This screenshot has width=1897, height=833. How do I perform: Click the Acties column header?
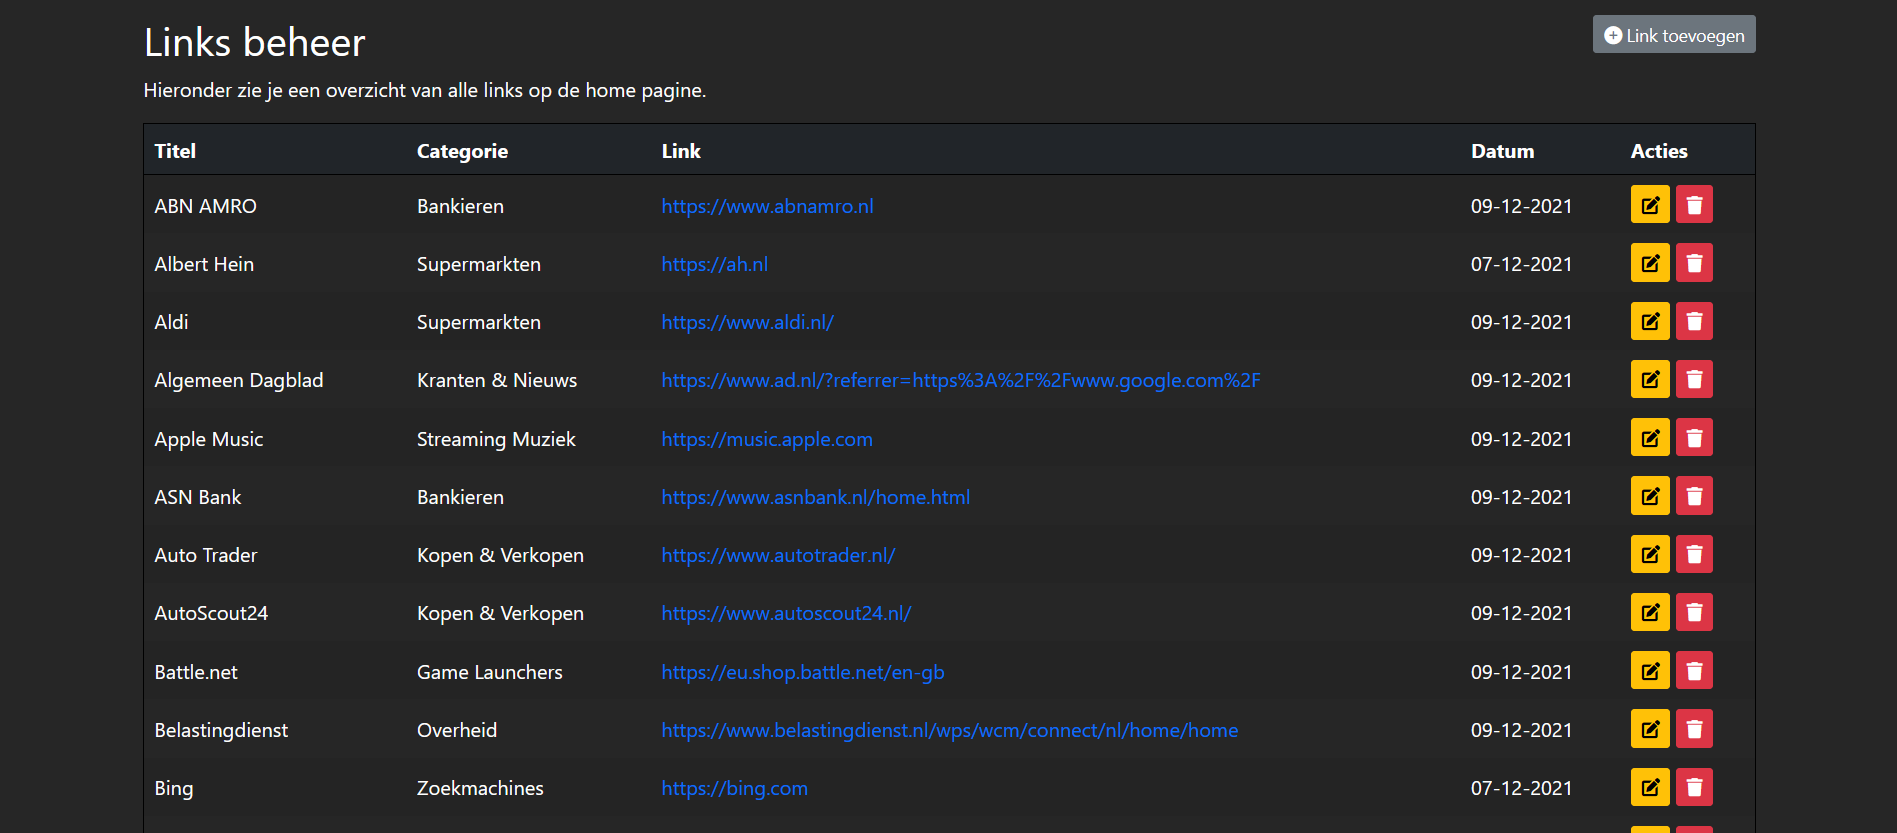click(1659, 151)
